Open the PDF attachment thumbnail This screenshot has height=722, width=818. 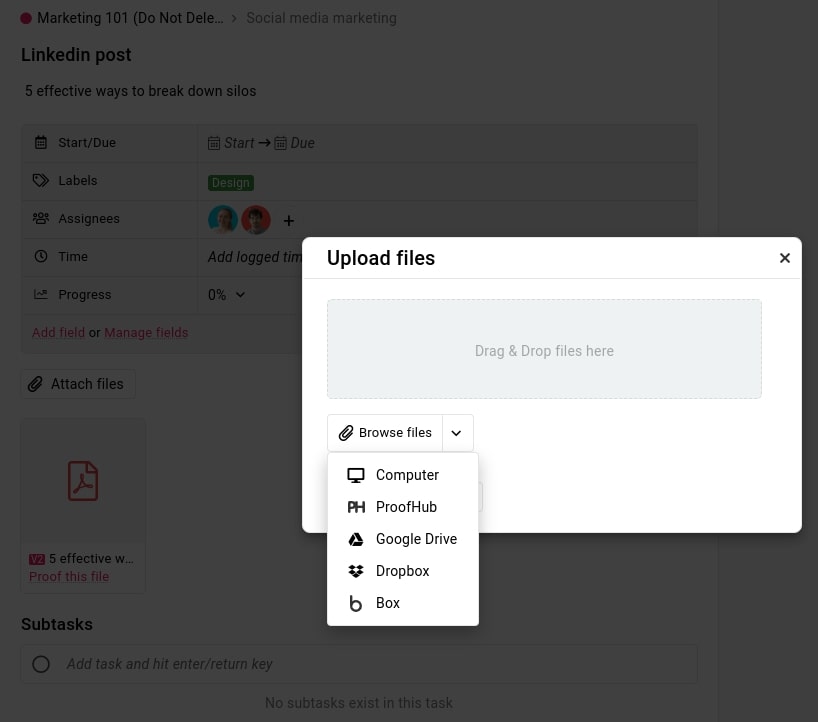click(83, 480)
